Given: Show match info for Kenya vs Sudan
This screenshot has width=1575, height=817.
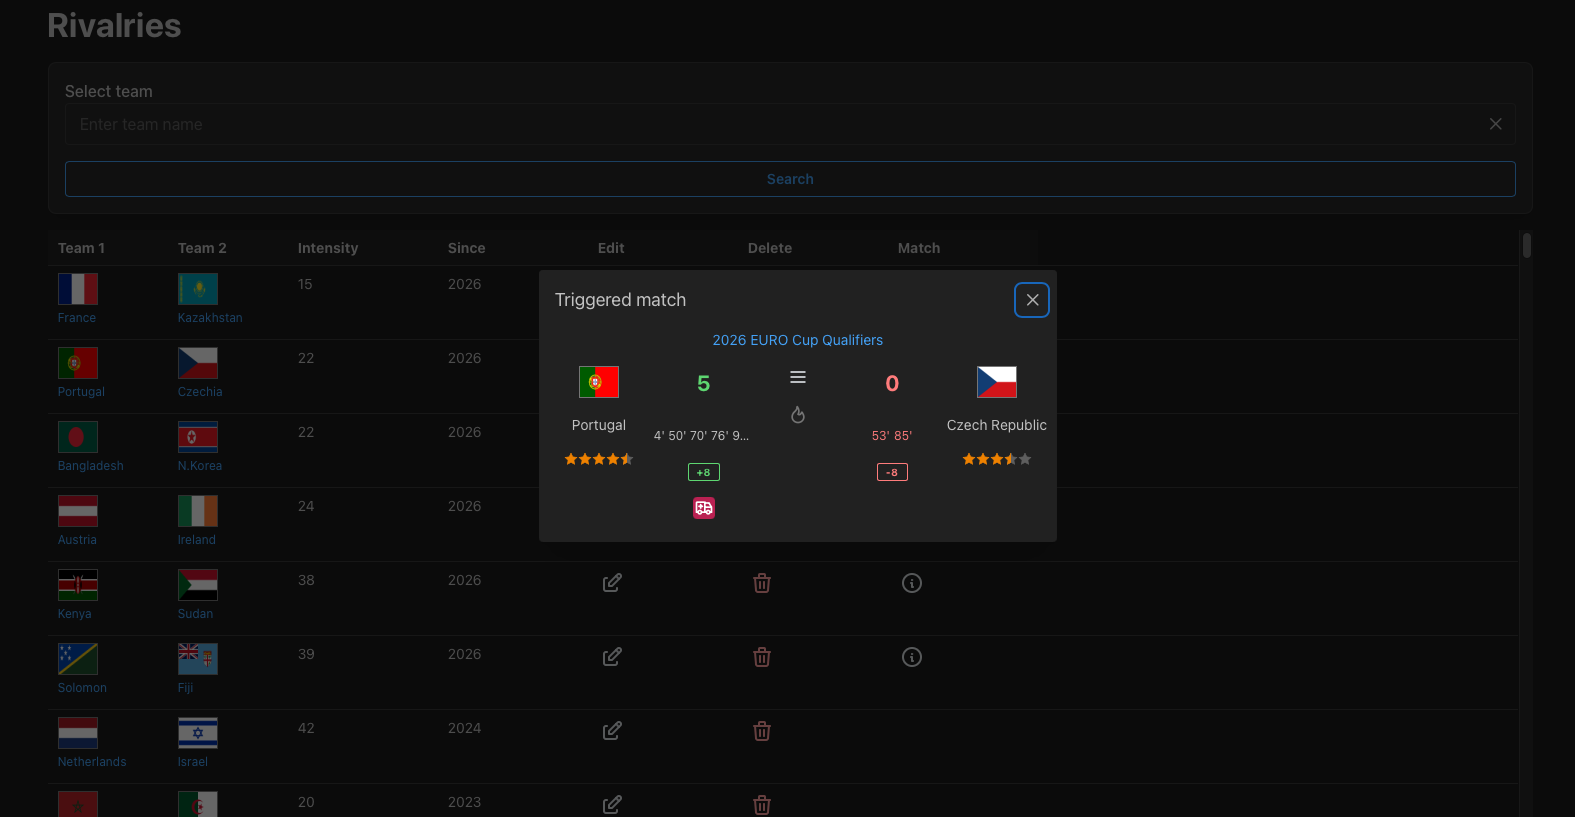Looking at the screenshot, I should tap(912, 583).
